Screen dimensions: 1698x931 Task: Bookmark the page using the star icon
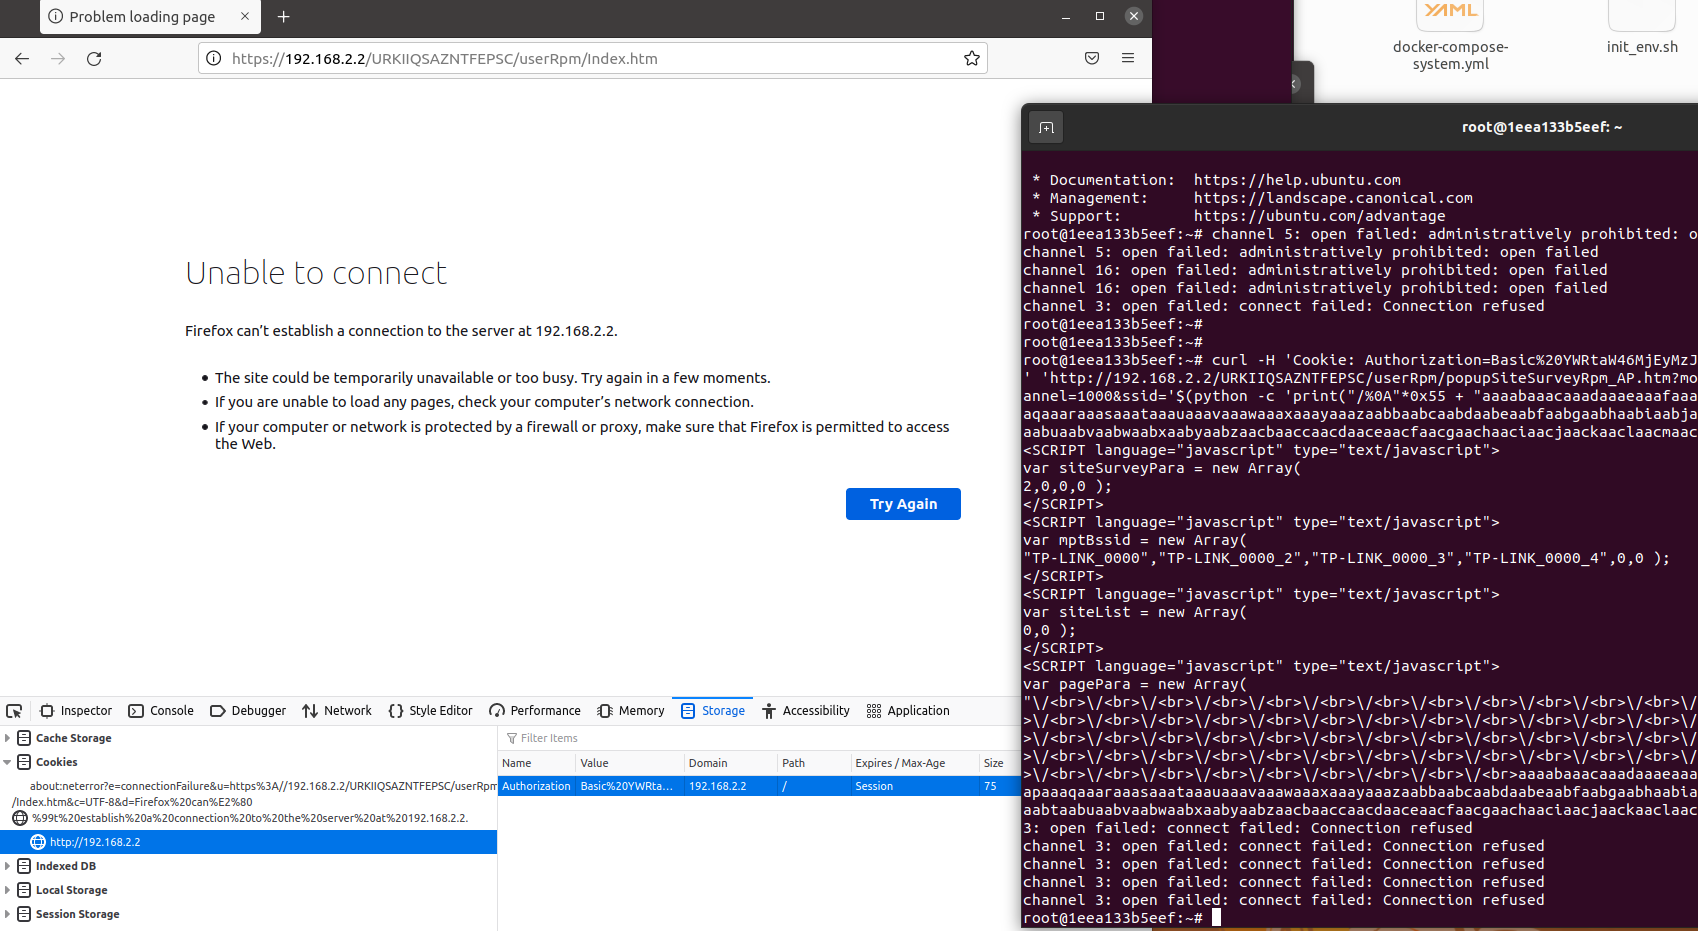971,58
